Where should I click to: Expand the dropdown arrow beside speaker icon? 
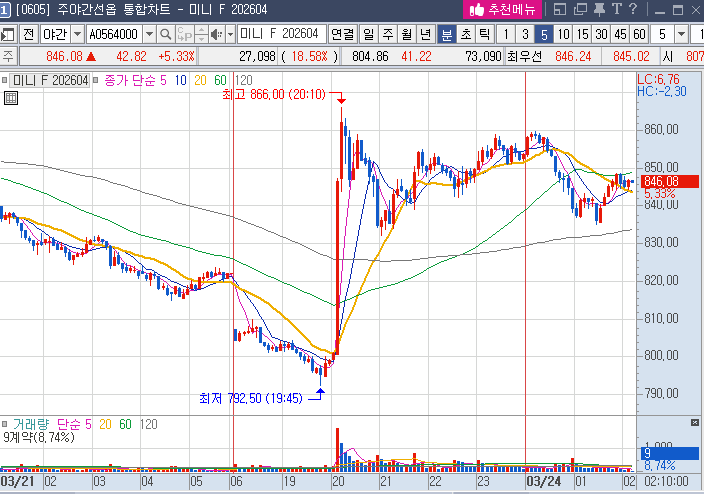coord(230,34)
